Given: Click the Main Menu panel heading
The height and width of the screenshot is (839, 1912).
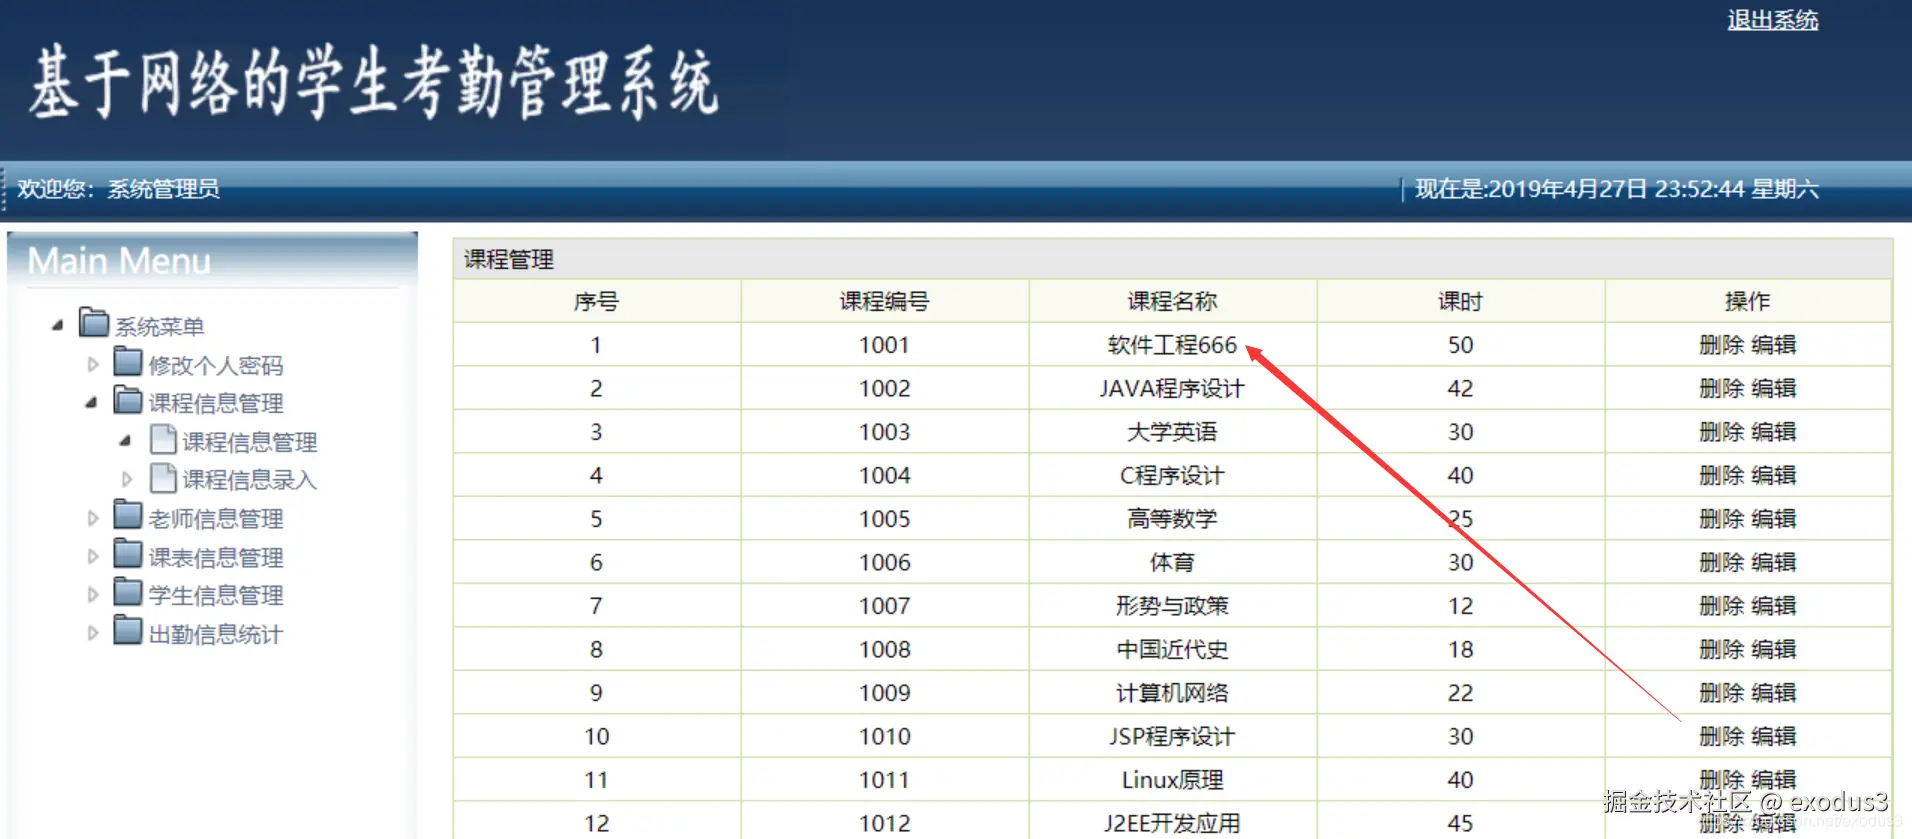Looking at the screenshot, I should [x=119, y=261].
